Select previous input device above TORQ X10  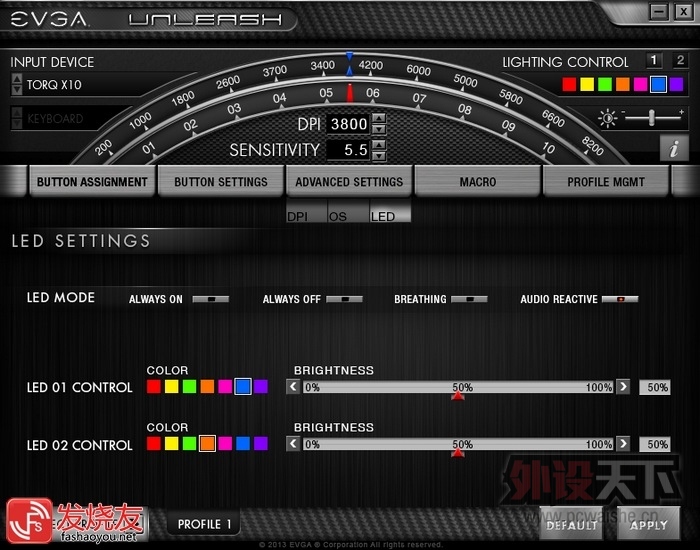[17, 79]
